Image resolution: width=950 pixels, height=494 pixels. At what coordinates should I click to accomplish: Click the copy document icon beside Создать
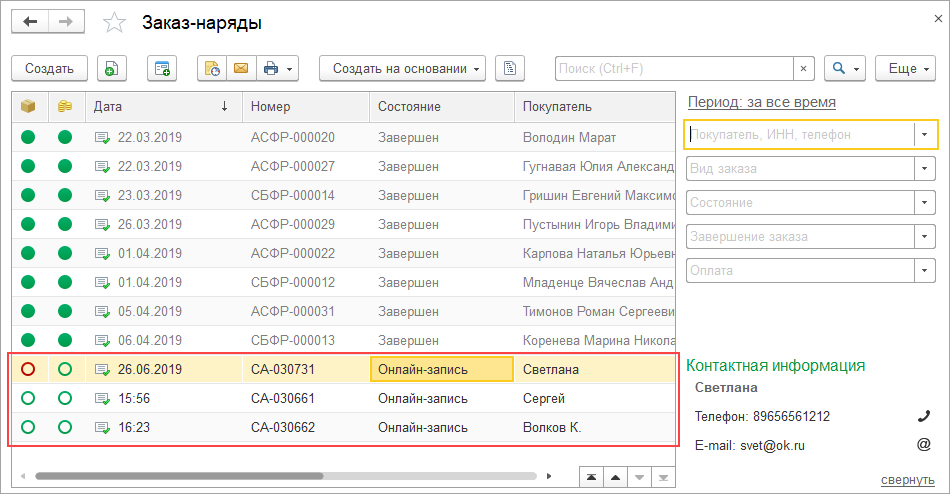pos(112,69)
